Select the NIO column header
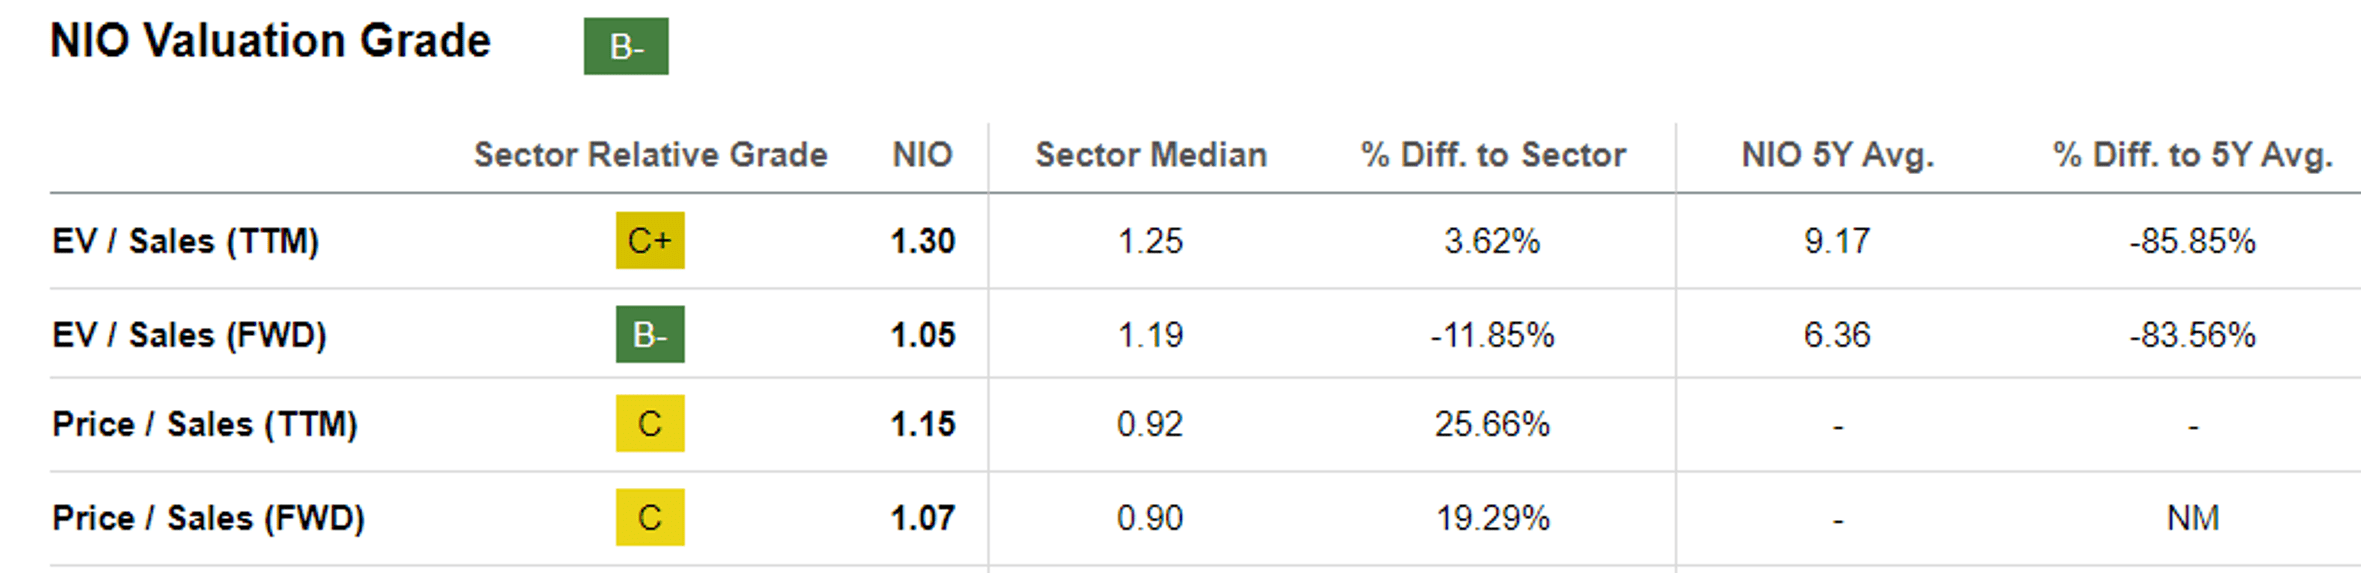This screenshot has height=573, width=2361. tap(922, 155)
